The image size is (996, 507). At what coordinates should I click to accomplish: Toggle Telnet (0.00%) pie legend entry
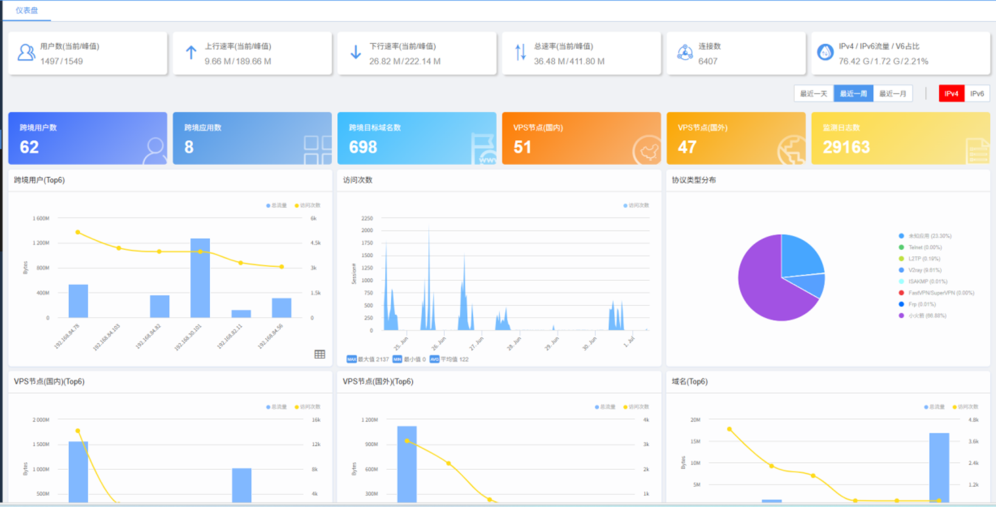pos(920,247)
